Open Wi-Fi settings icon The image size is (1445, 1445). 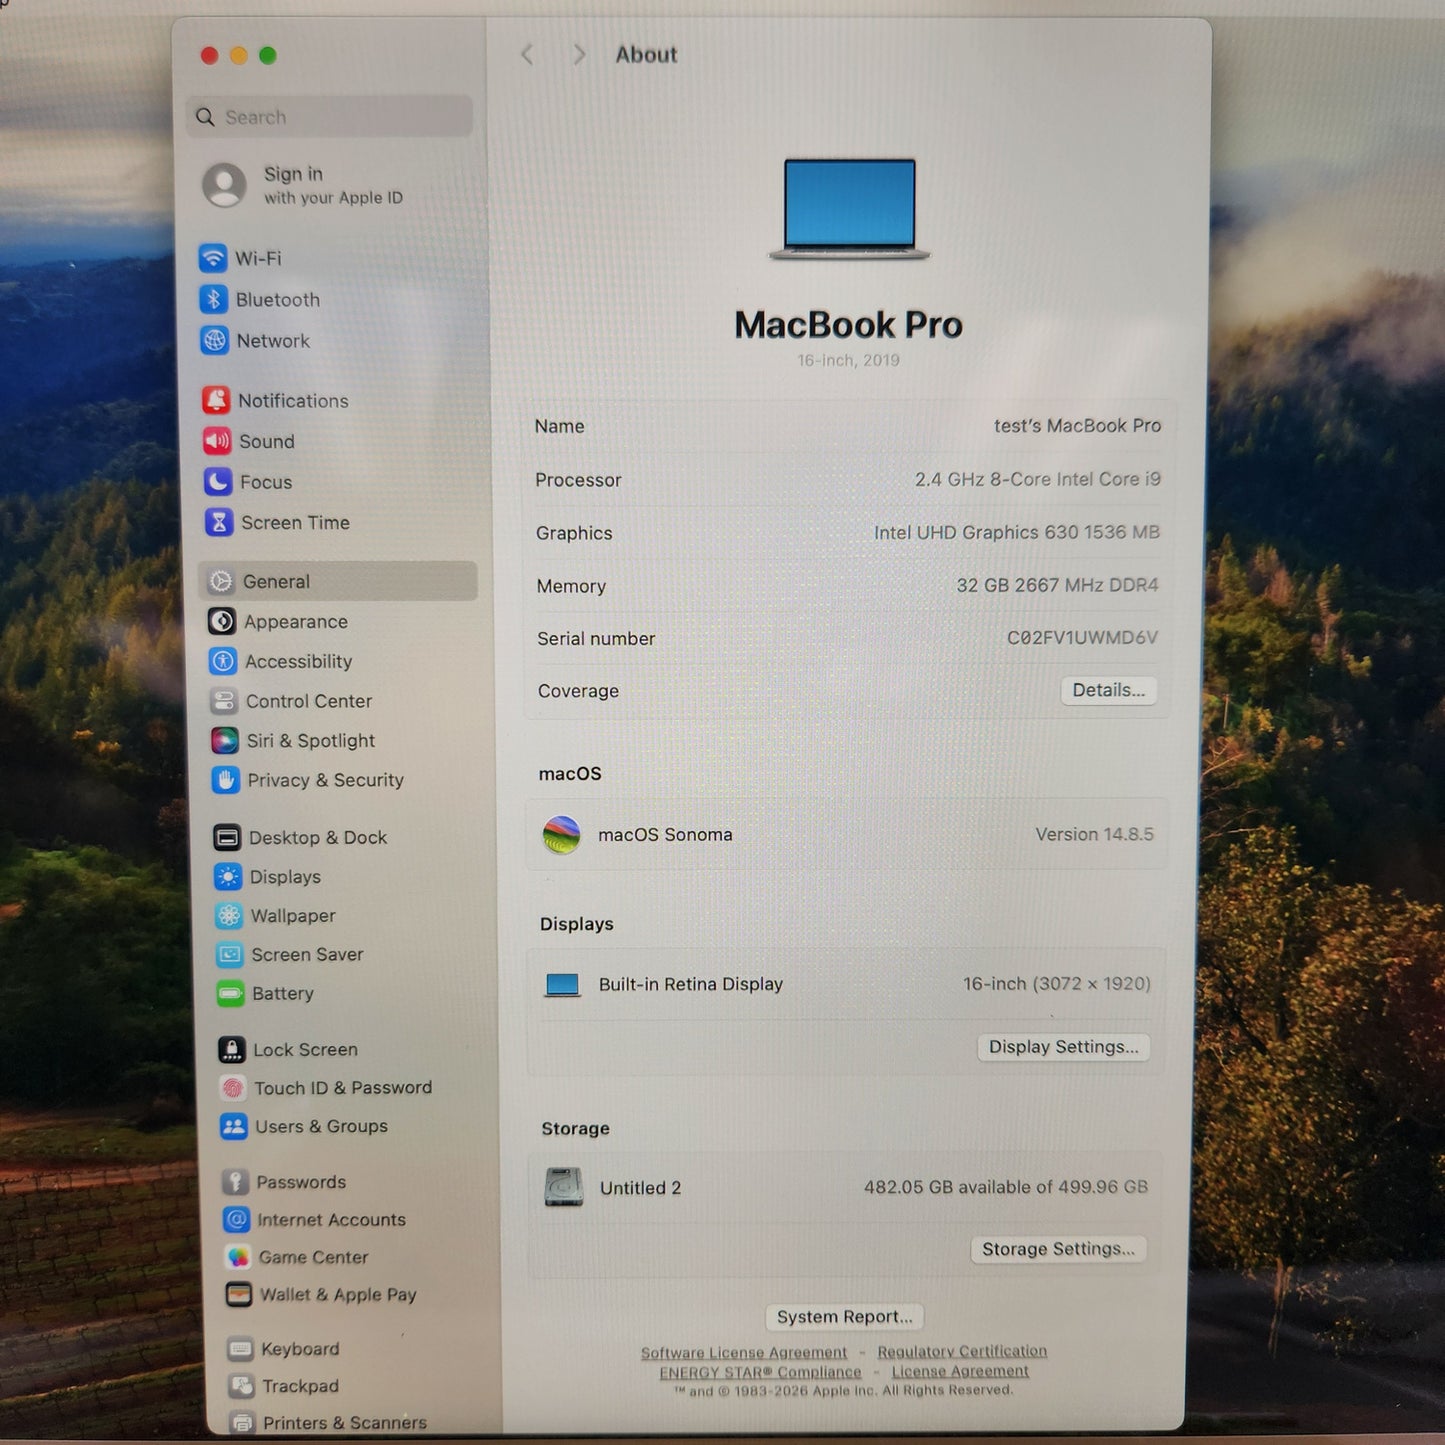[x=213, y=258]
